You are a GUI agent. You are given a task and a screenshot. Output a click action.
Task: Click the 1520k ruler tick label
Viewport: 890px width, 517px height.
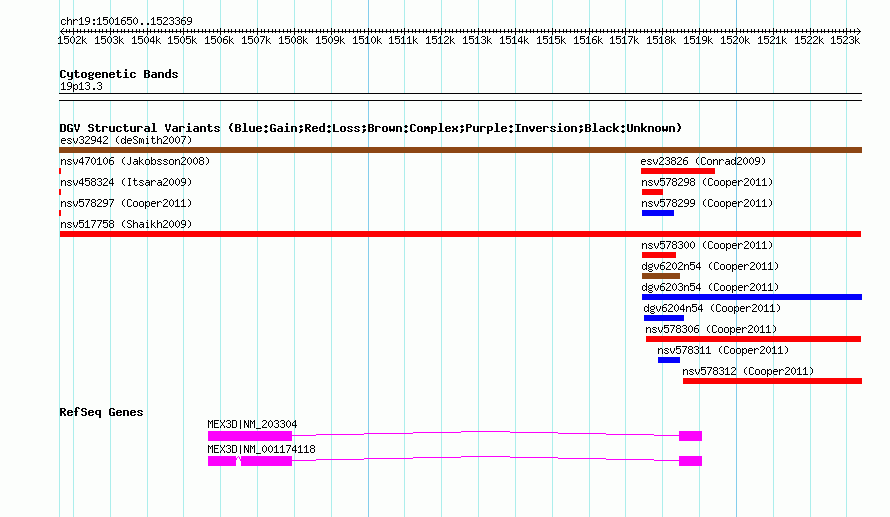click(735, 40)
